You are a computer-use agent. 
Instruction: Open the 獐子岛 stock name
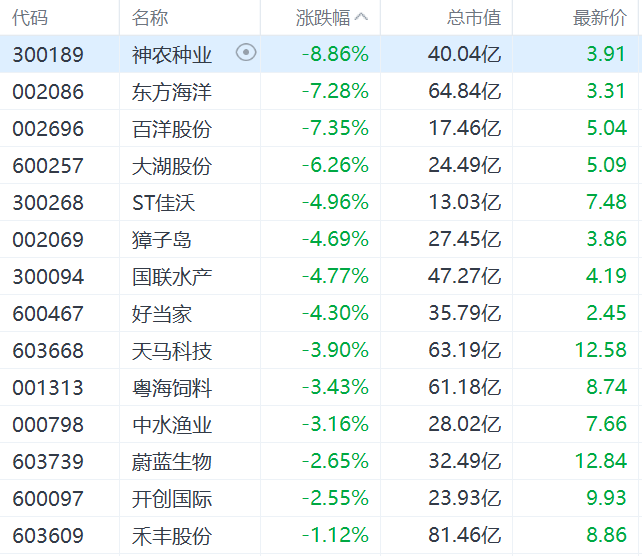coord(162,240)
